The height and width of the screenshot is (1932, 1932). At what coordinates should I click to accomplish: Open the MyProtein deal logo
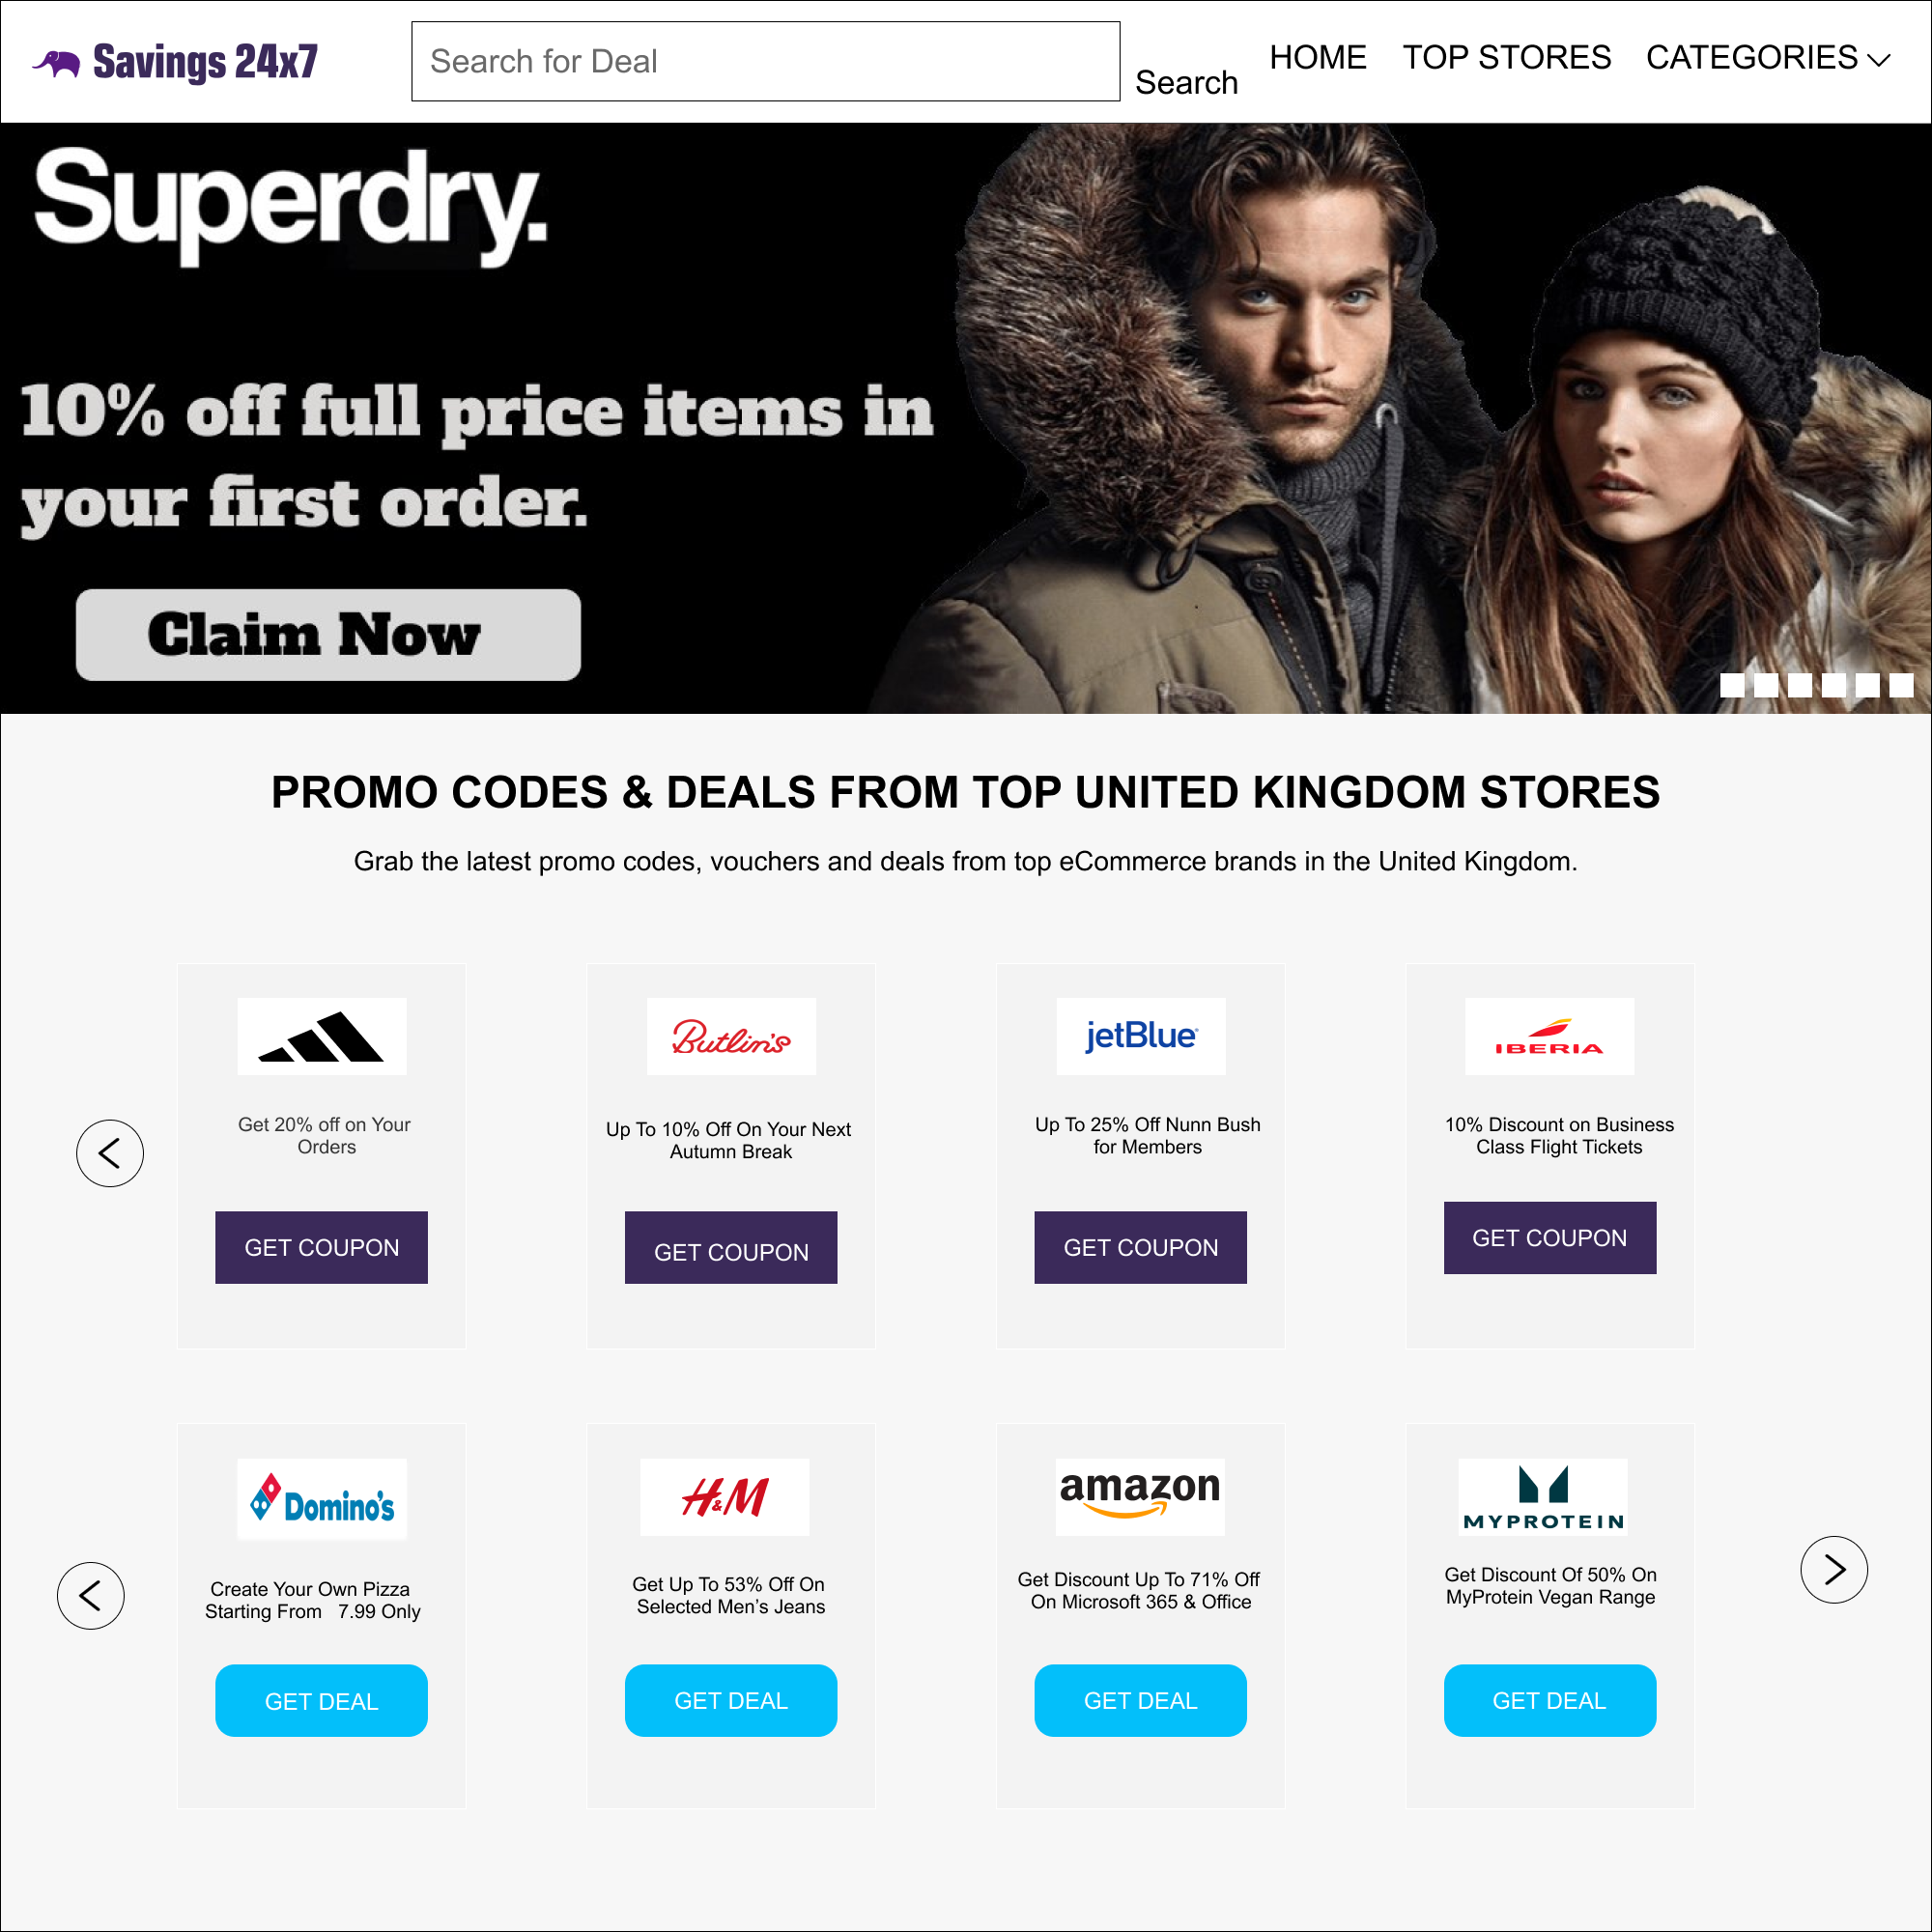(1543, 1497)
